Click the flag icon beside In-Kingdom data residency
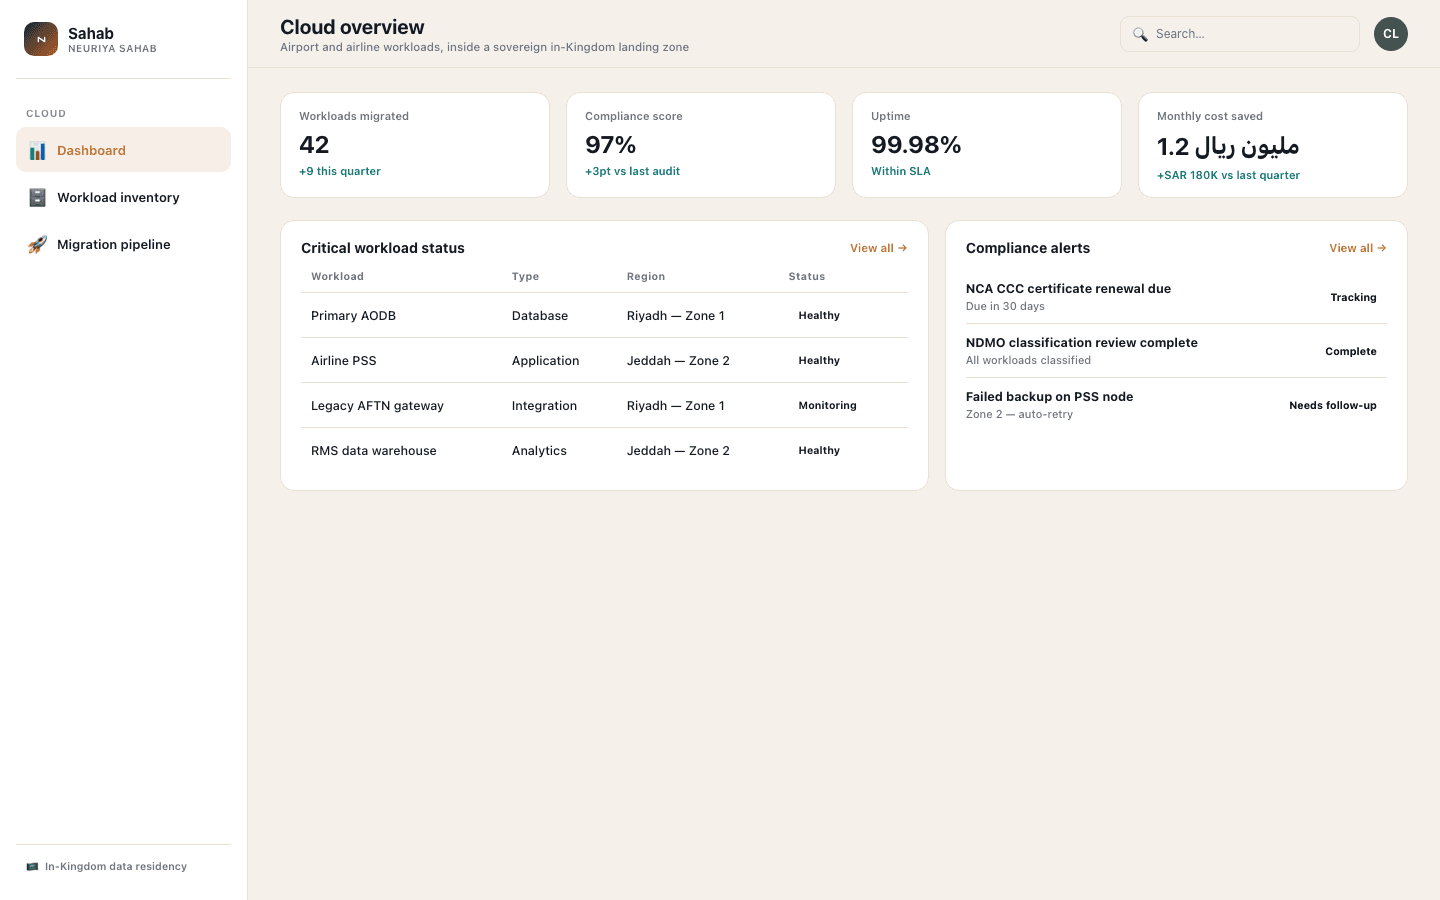Image resolution: width=1440 pixels, height=900 pixels. tap(32, 867)
